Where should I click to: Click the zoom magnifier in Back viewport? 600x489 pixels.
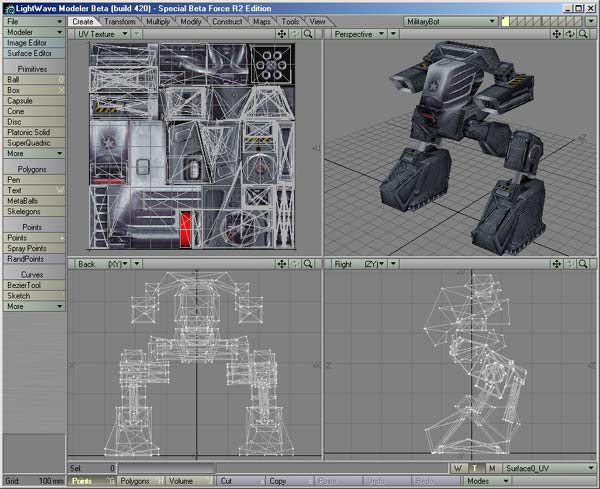pyautogui.click(x=309, y=264)
